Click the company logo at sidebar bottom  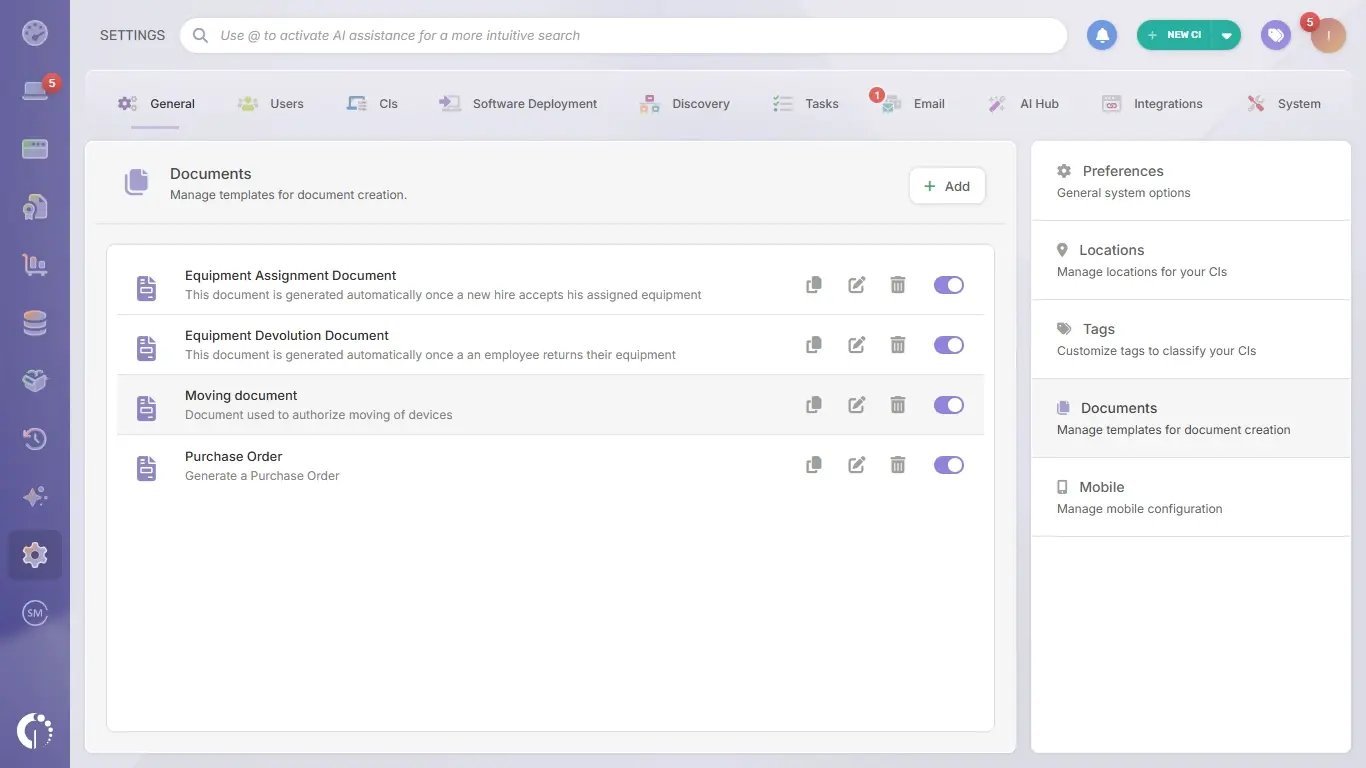[35, 730]
